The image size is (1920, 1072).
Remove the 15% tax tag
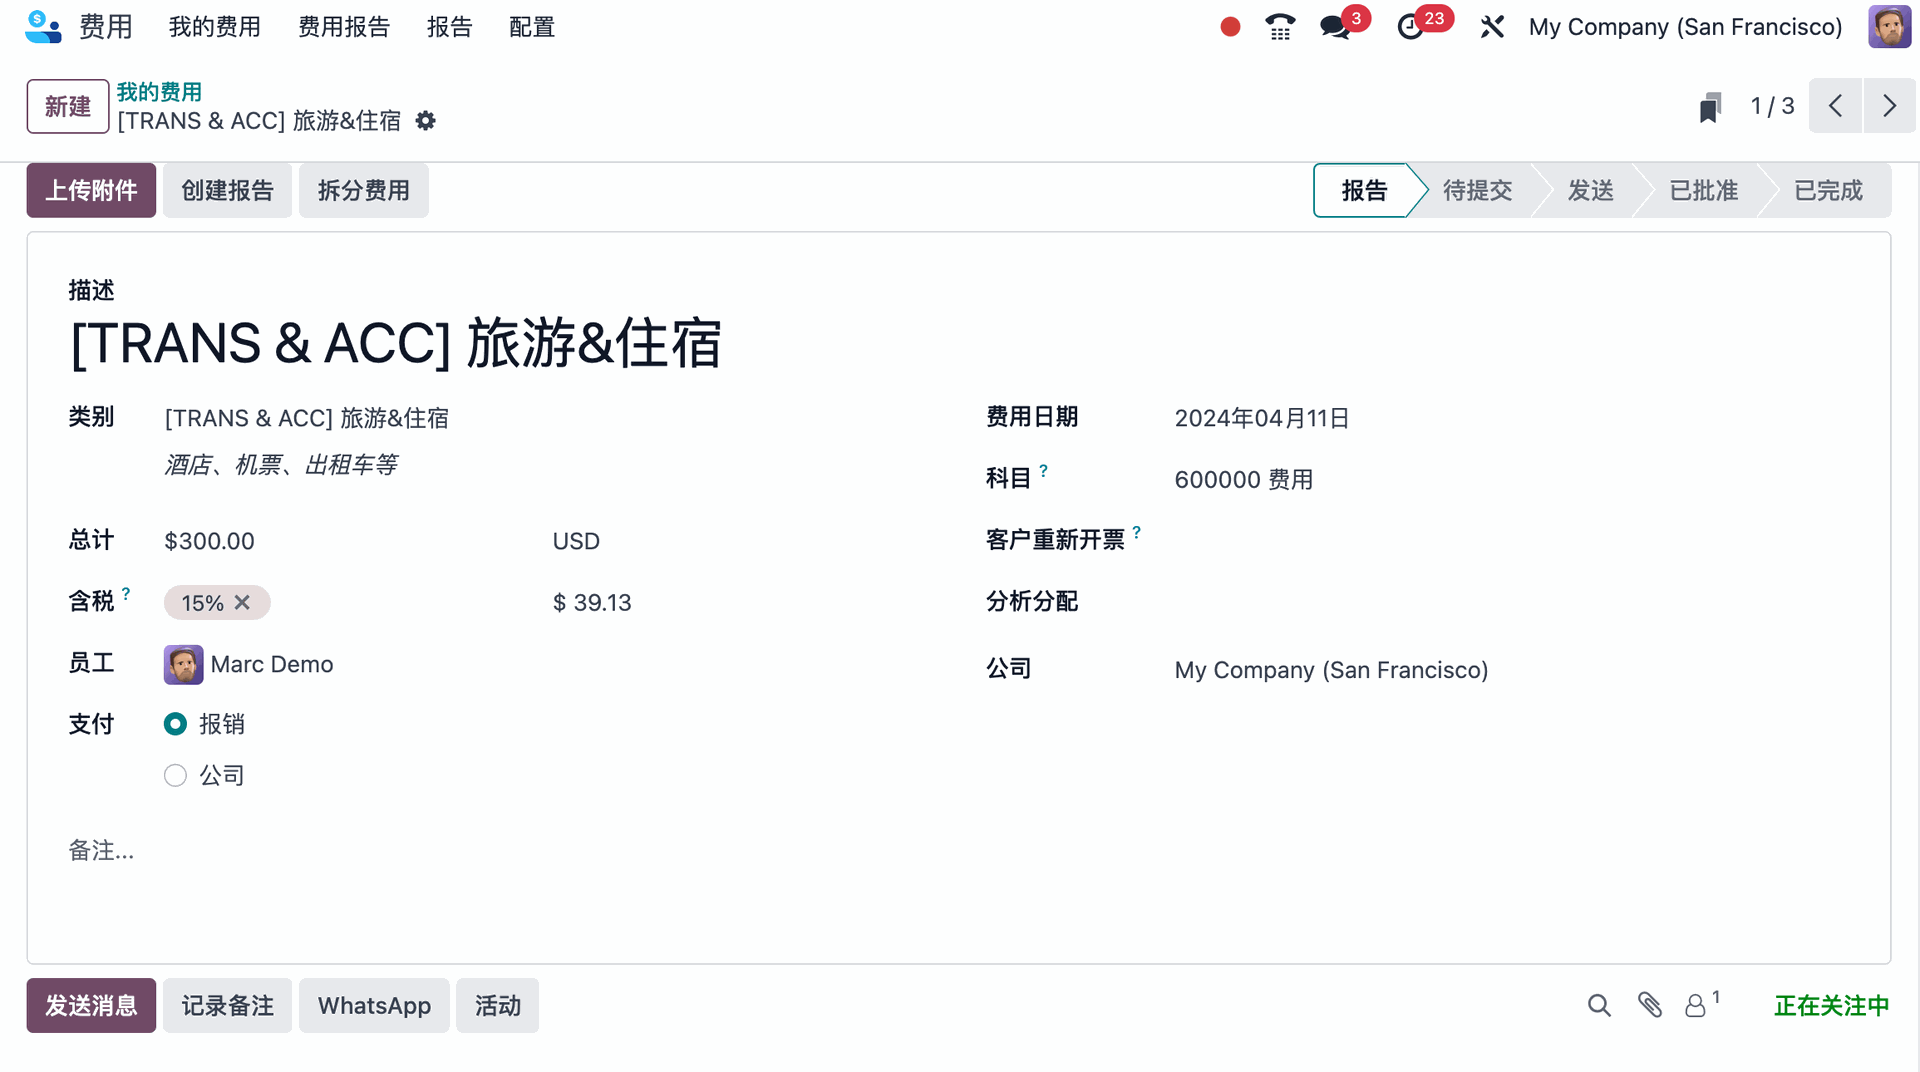click(242, 602)
